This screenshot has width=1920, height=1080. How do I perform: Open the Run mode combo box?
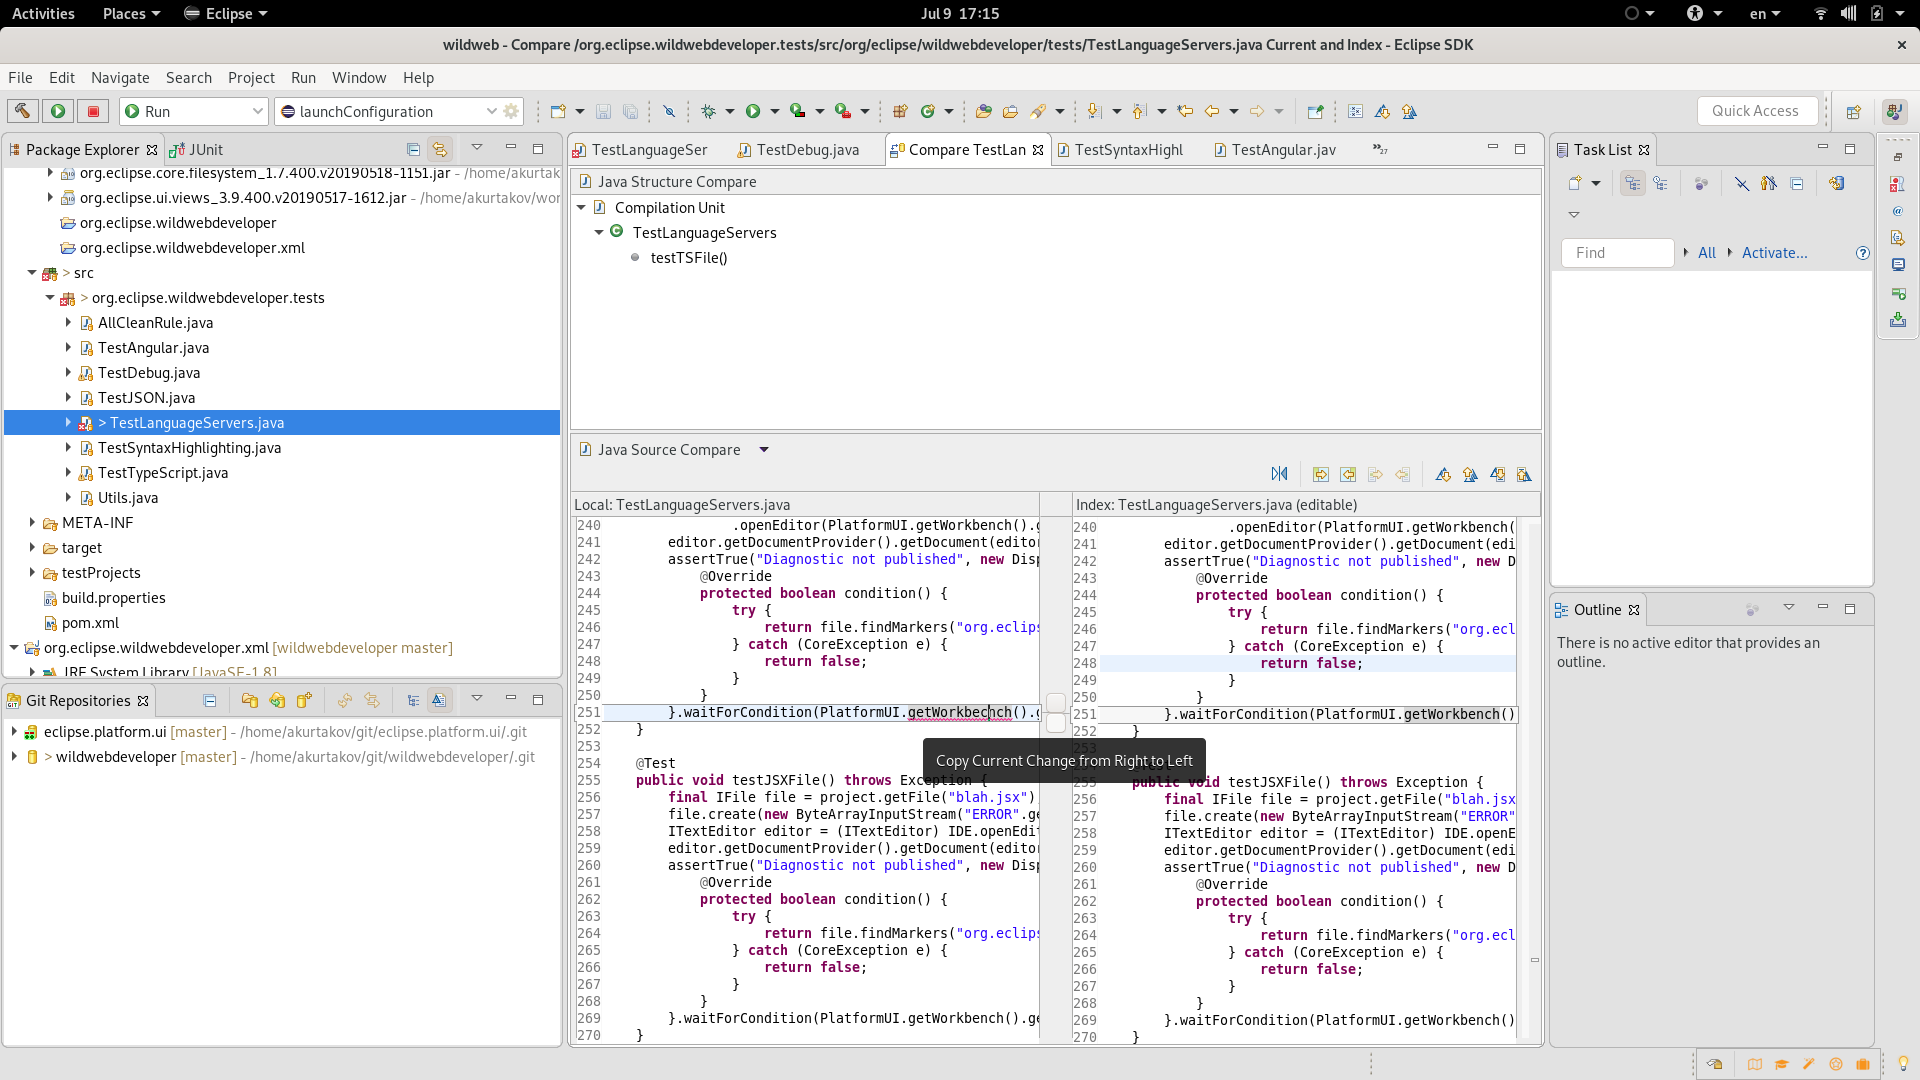[x=194, y=111]
